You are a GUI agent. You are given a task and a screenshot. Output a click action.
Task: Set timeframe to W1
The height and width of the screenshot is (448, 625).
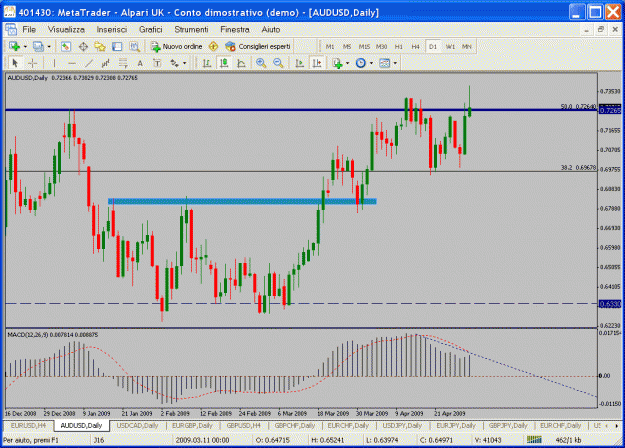click(x=450, y=47)
